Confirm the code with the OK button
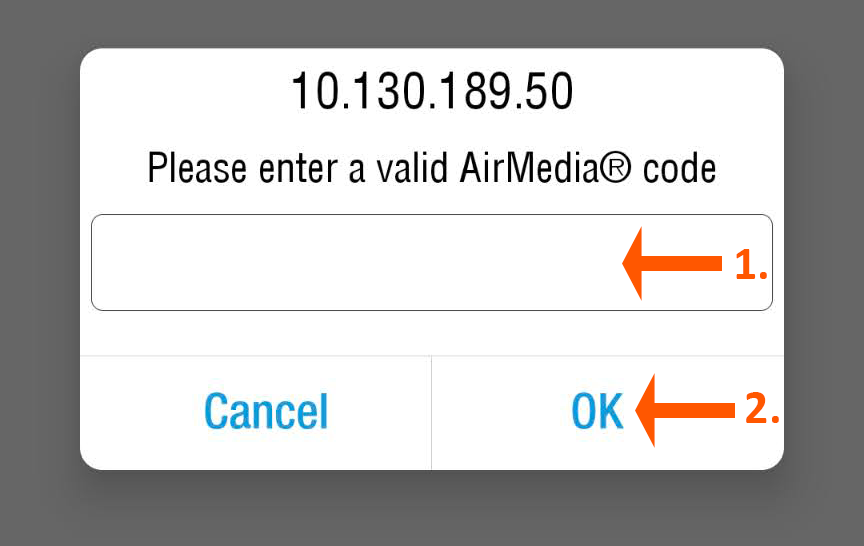The height and width of the screenshot is (546, 864). pyautogui.click(x=597, y=411)
